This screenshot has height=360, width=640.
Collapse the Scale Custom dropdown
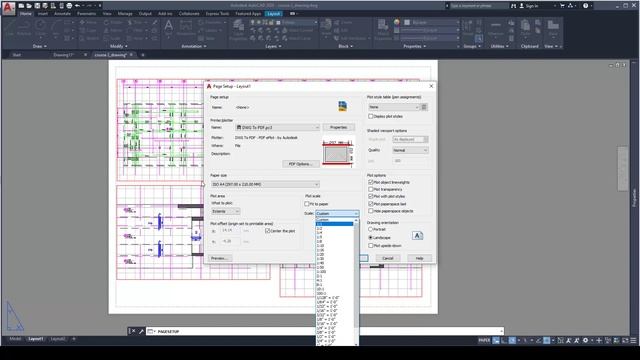[x=337, y=213]
